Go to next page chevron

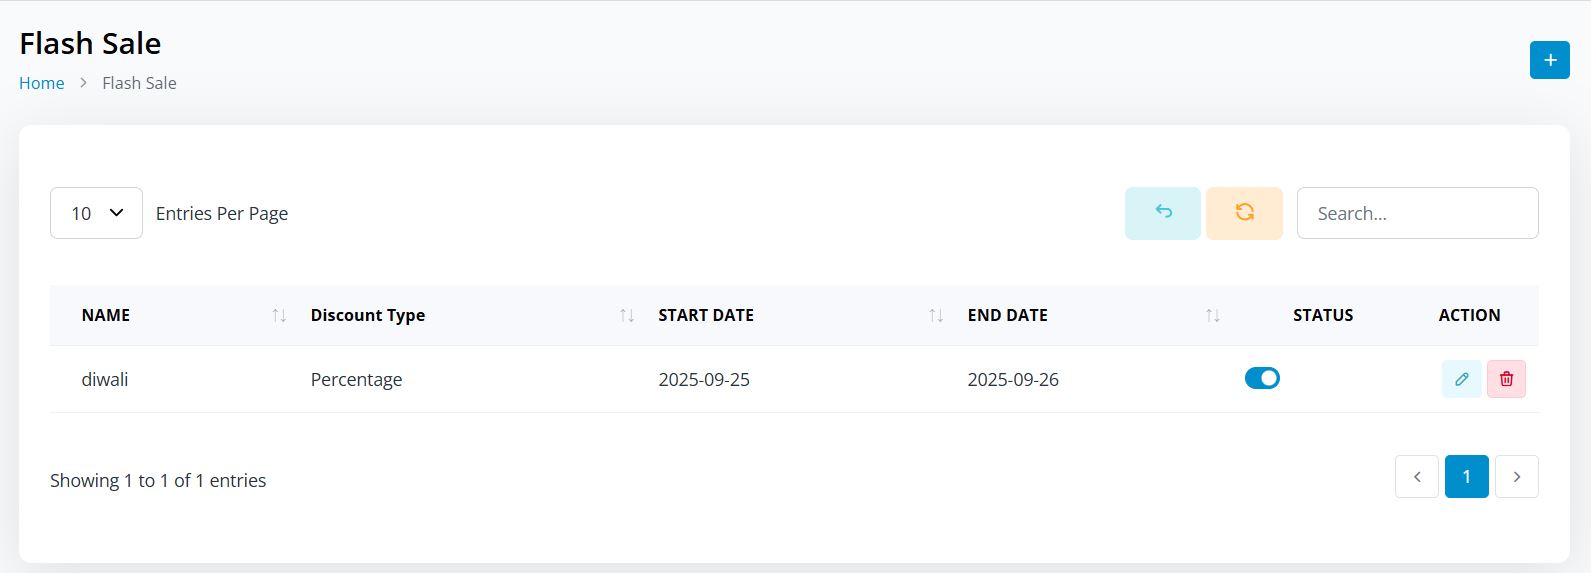pyautogui.click(x=1516, y=477)
